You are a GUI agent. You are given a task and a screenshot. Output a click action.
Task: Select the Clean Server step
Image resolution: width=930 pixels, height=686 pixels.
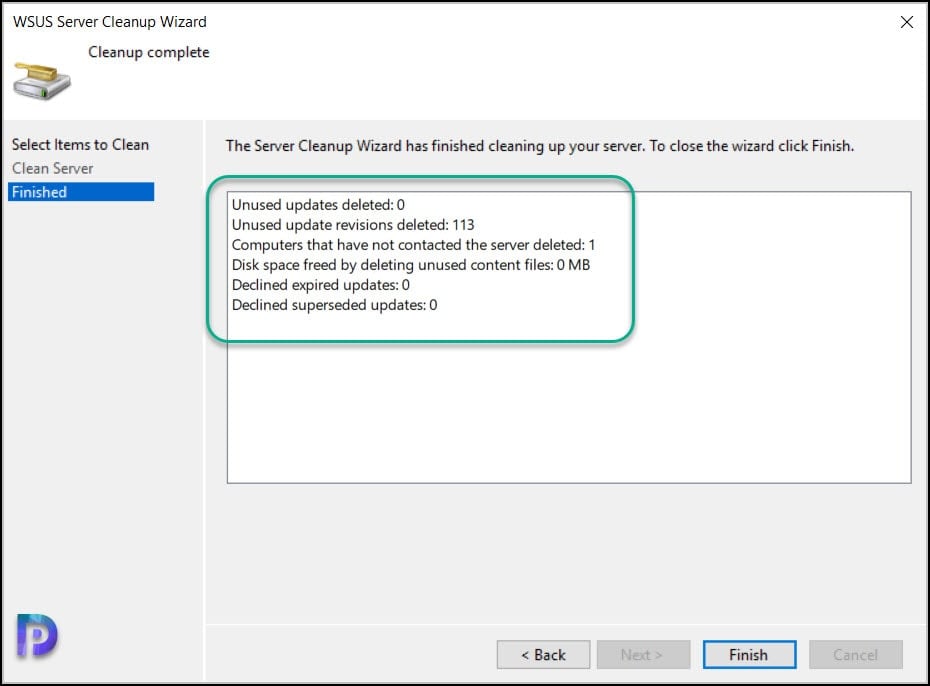point(53,168)
